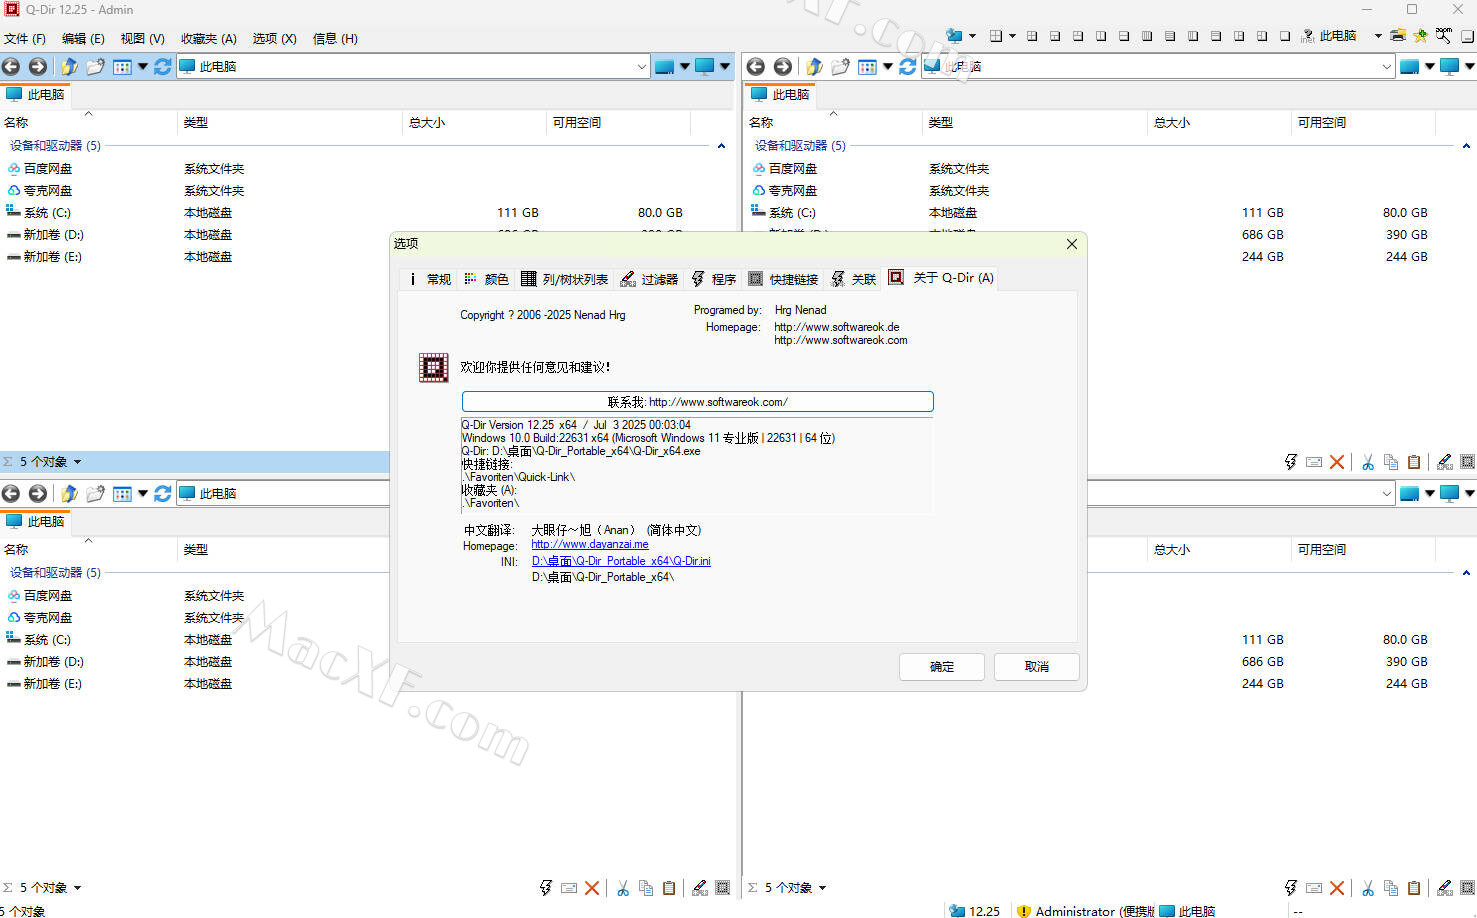The width and height of the screenshot is (1477, 918).
Task: Open the 视图 (V) menu
Action: click(142, 39)
